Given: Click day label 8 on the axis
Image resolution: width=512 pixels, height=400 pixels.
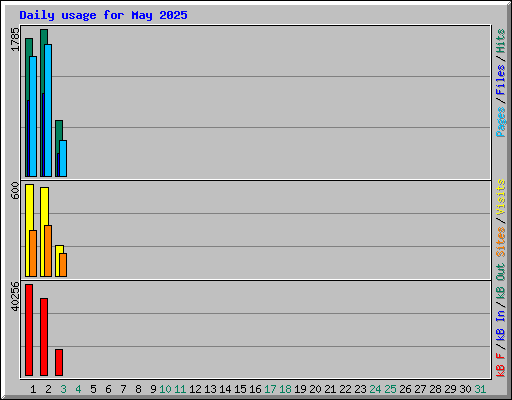Looking at the screenshot, I should [x=138, y=389].
